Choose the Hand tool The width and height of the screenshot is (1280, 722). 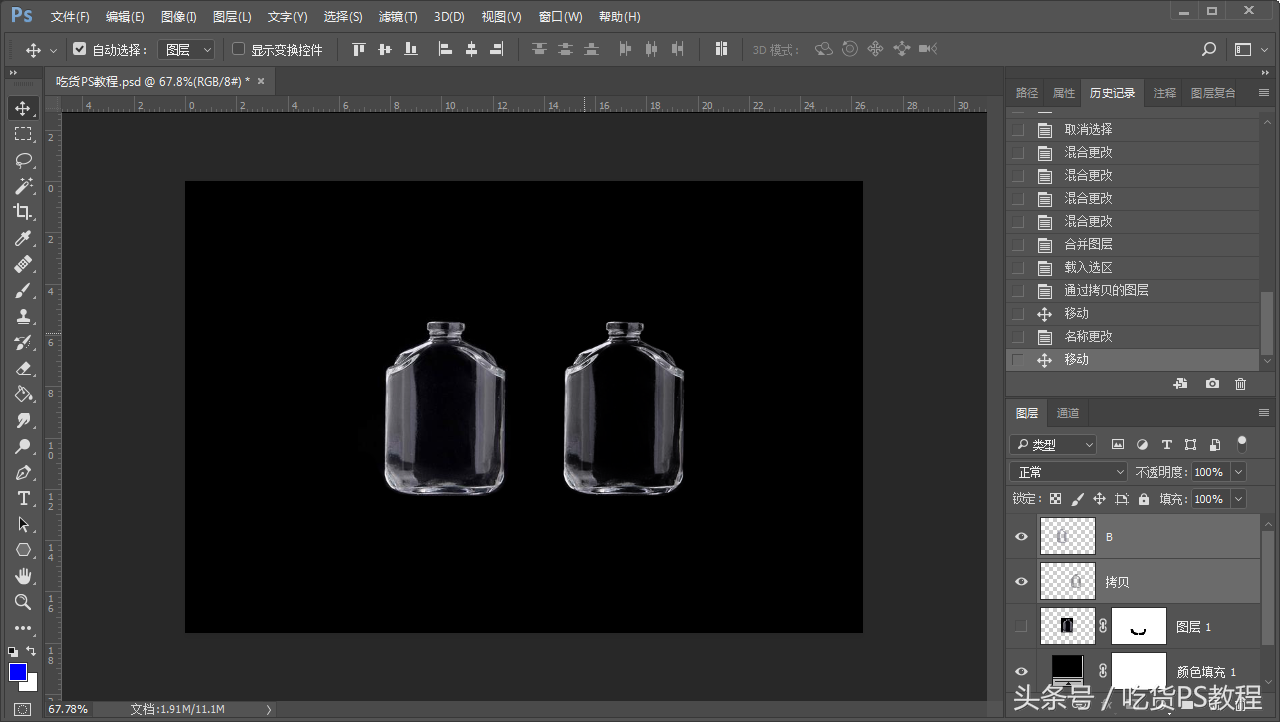click(23, 576)
